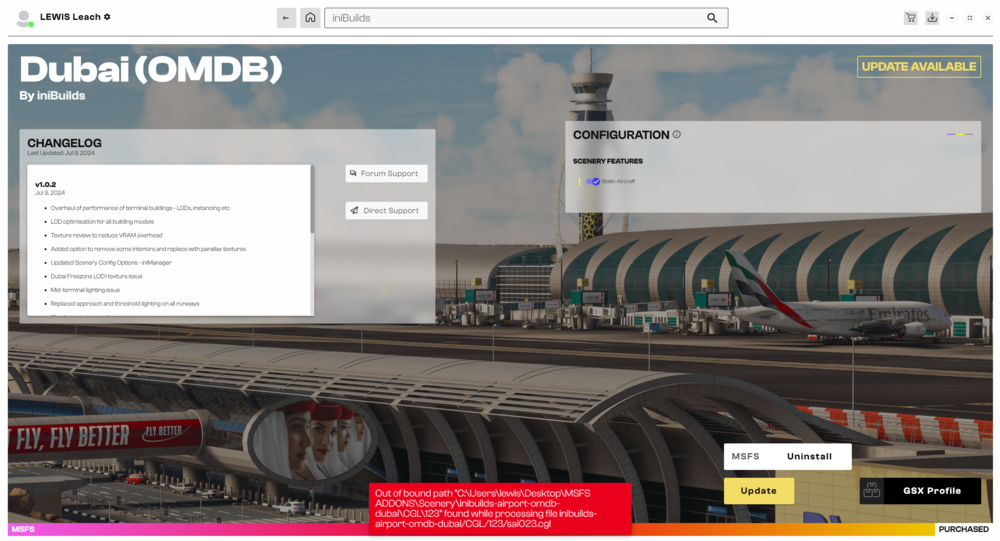Open the GSX Profile
Viewport: 1000px width, 541px height.
click(x=931, y=491)
